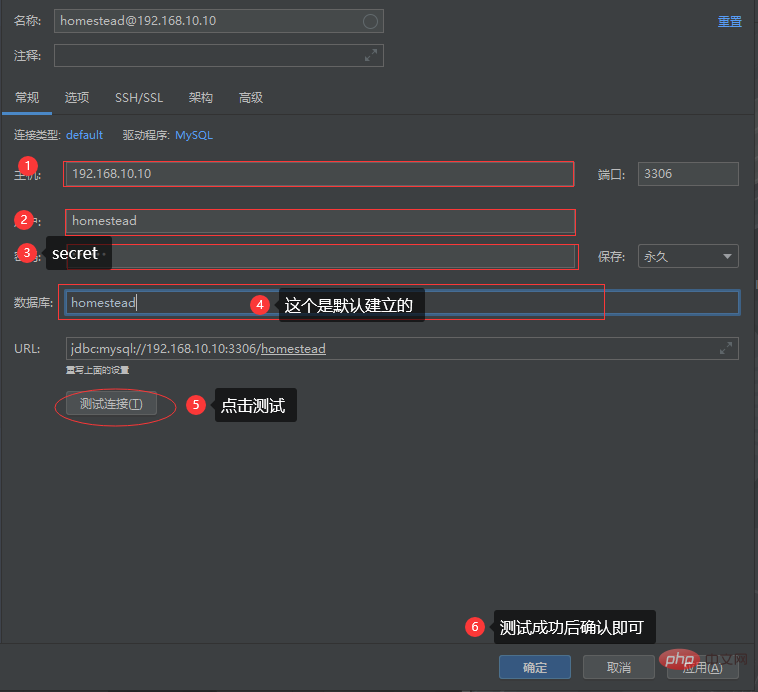The width and height of the screenshot is (758, 692).
Task: Select the MySQL driver link
Action: (x=194, y=135)
